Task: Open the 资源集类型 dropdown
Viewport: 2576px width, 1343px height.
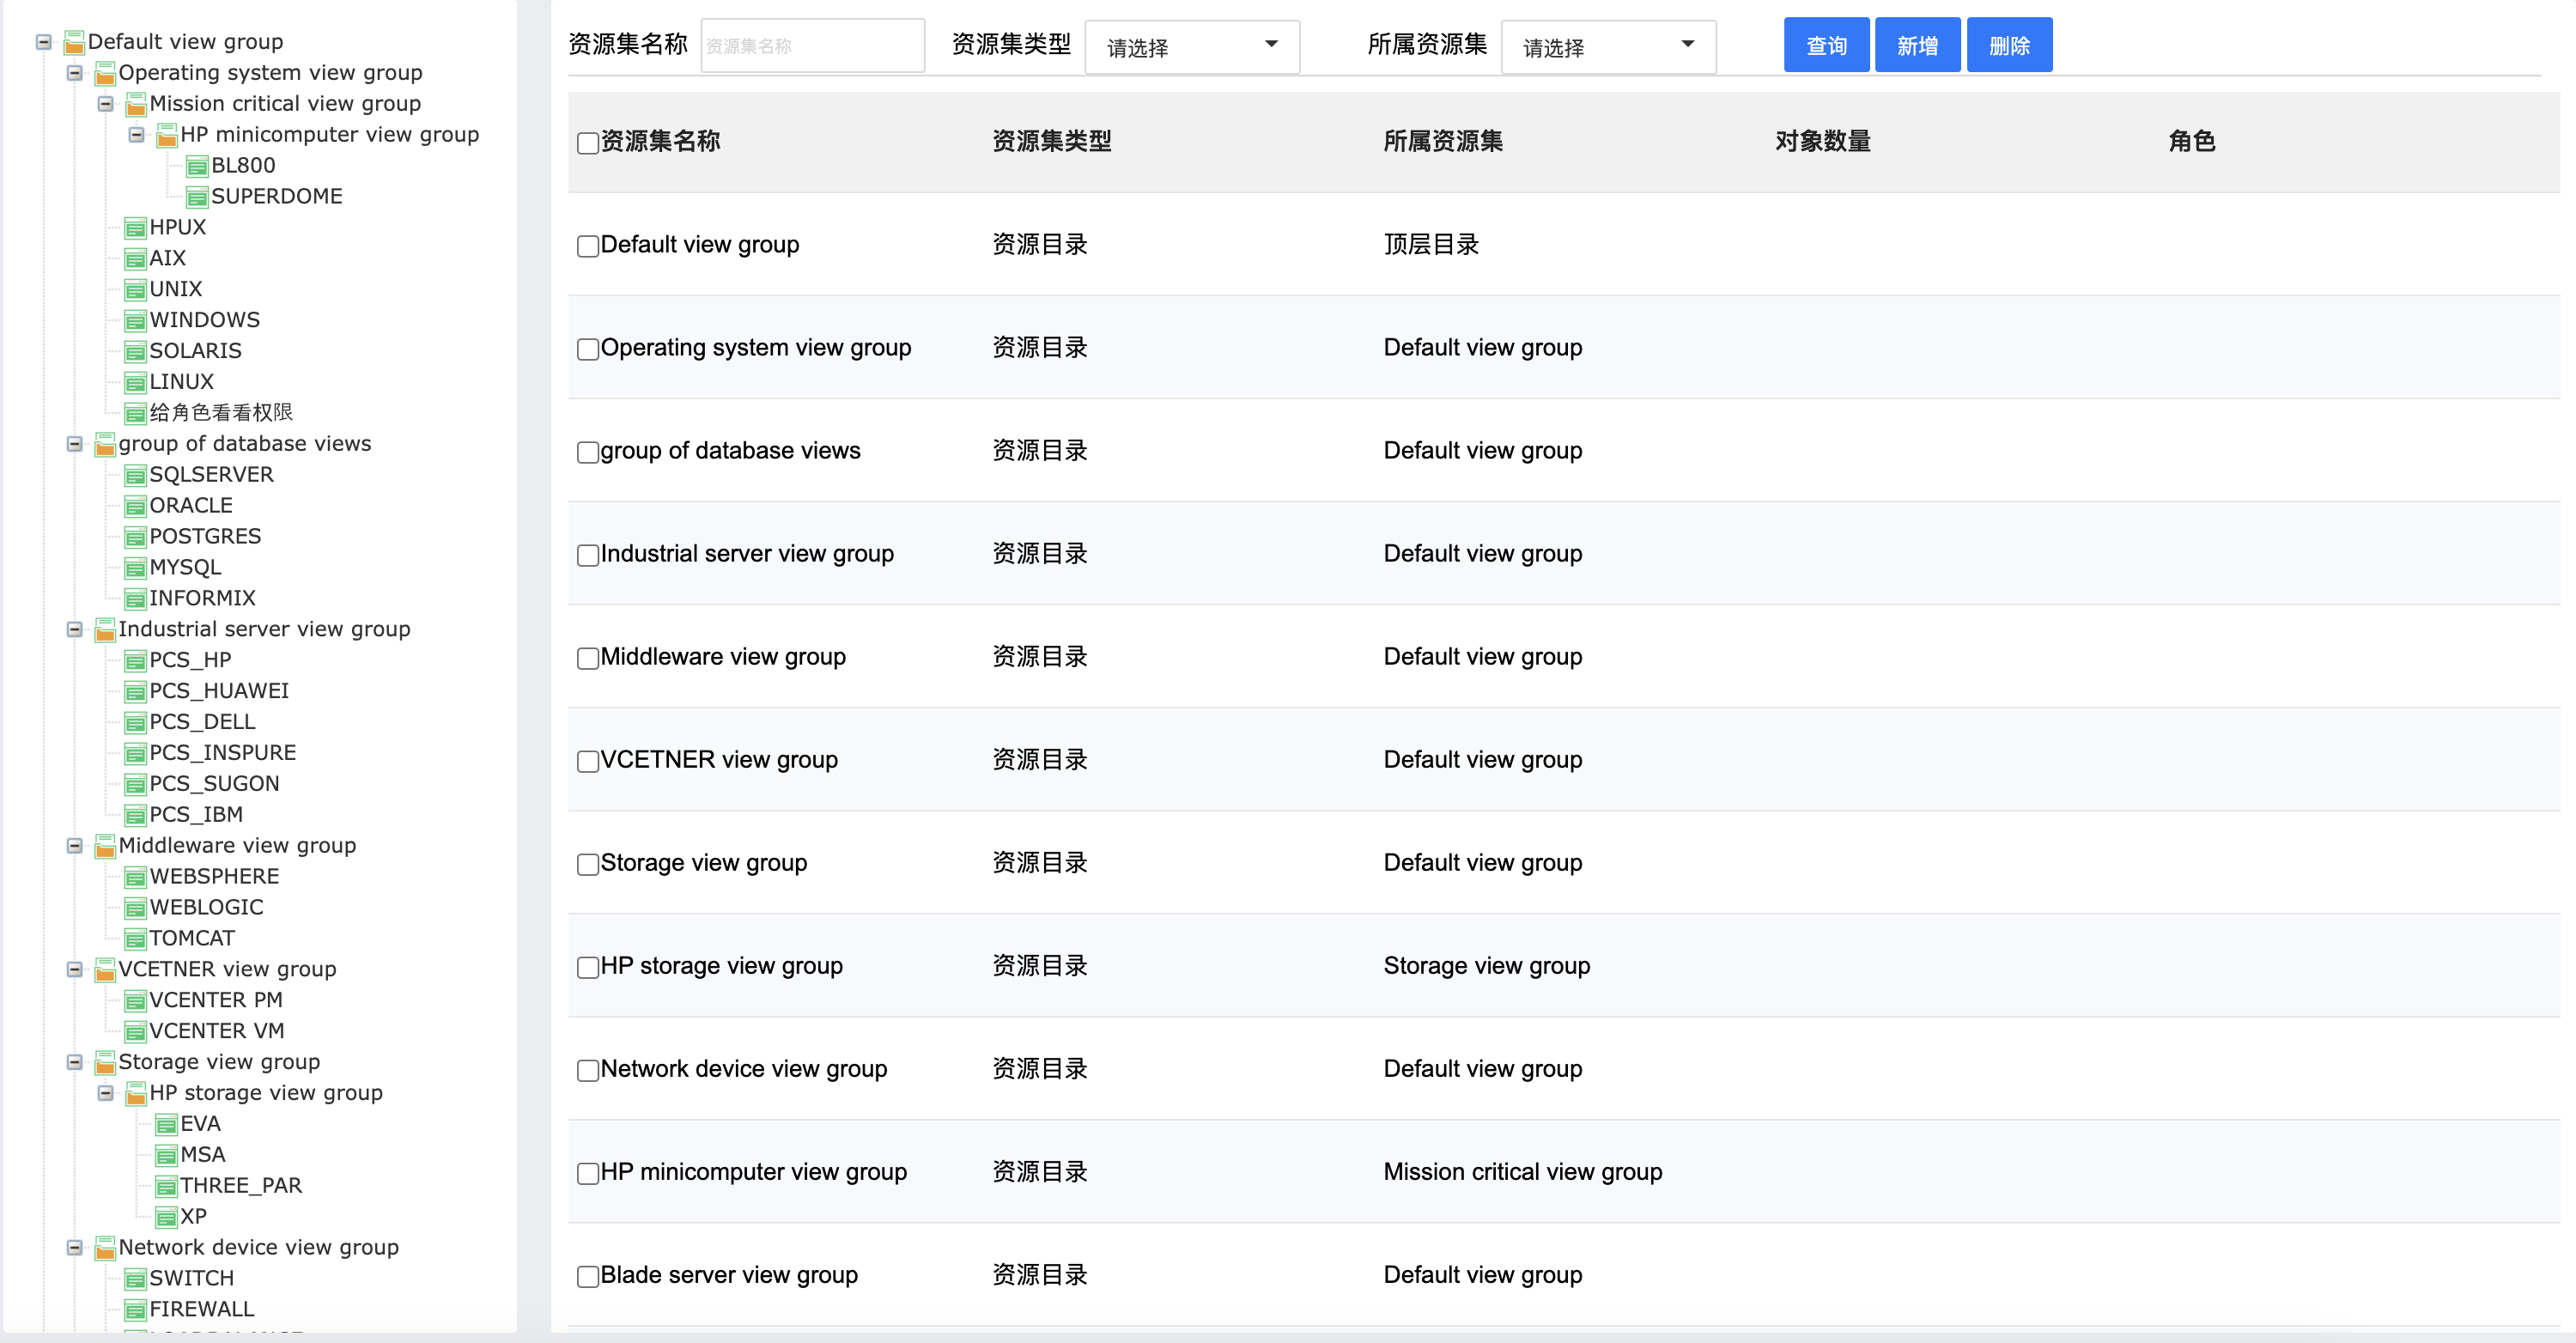Action: [x=1192, y=46]
